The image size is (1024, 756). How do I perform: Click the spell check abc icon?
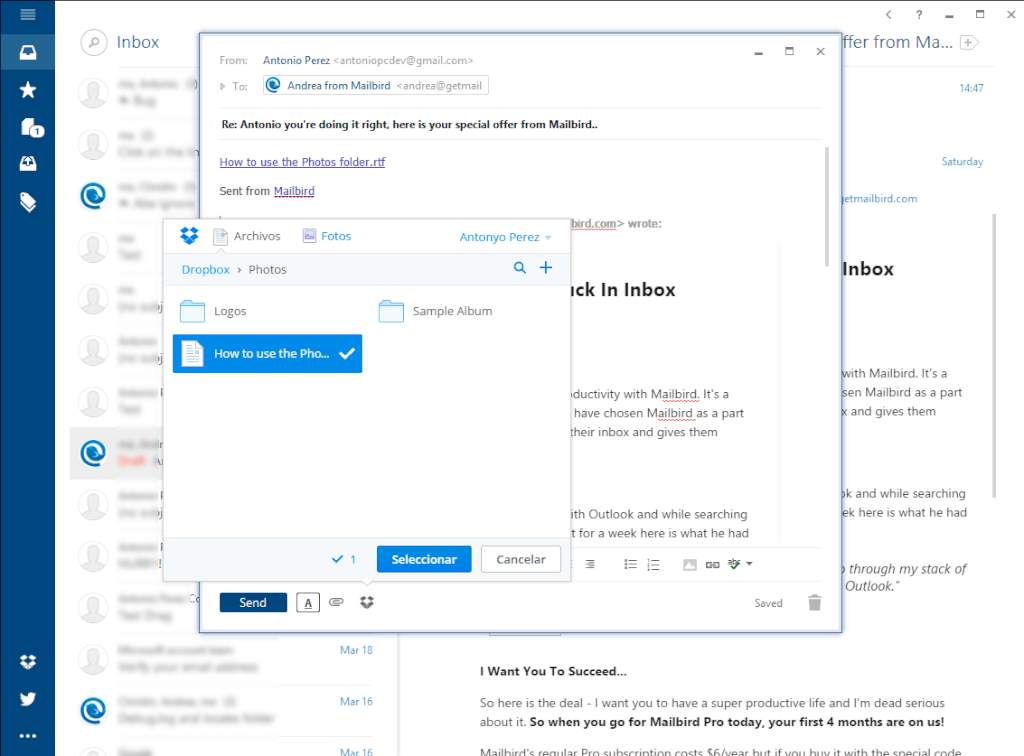point(734,563)
